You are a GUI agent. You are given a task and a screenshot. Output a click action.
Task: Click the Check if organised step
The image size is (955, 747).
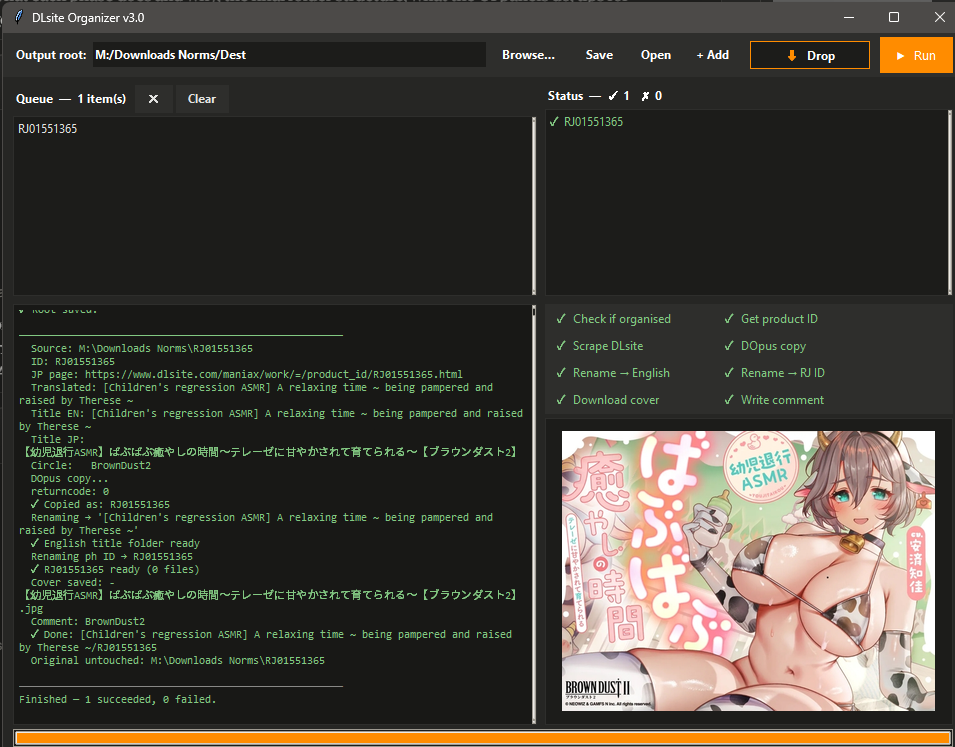[x=614, y=319]
